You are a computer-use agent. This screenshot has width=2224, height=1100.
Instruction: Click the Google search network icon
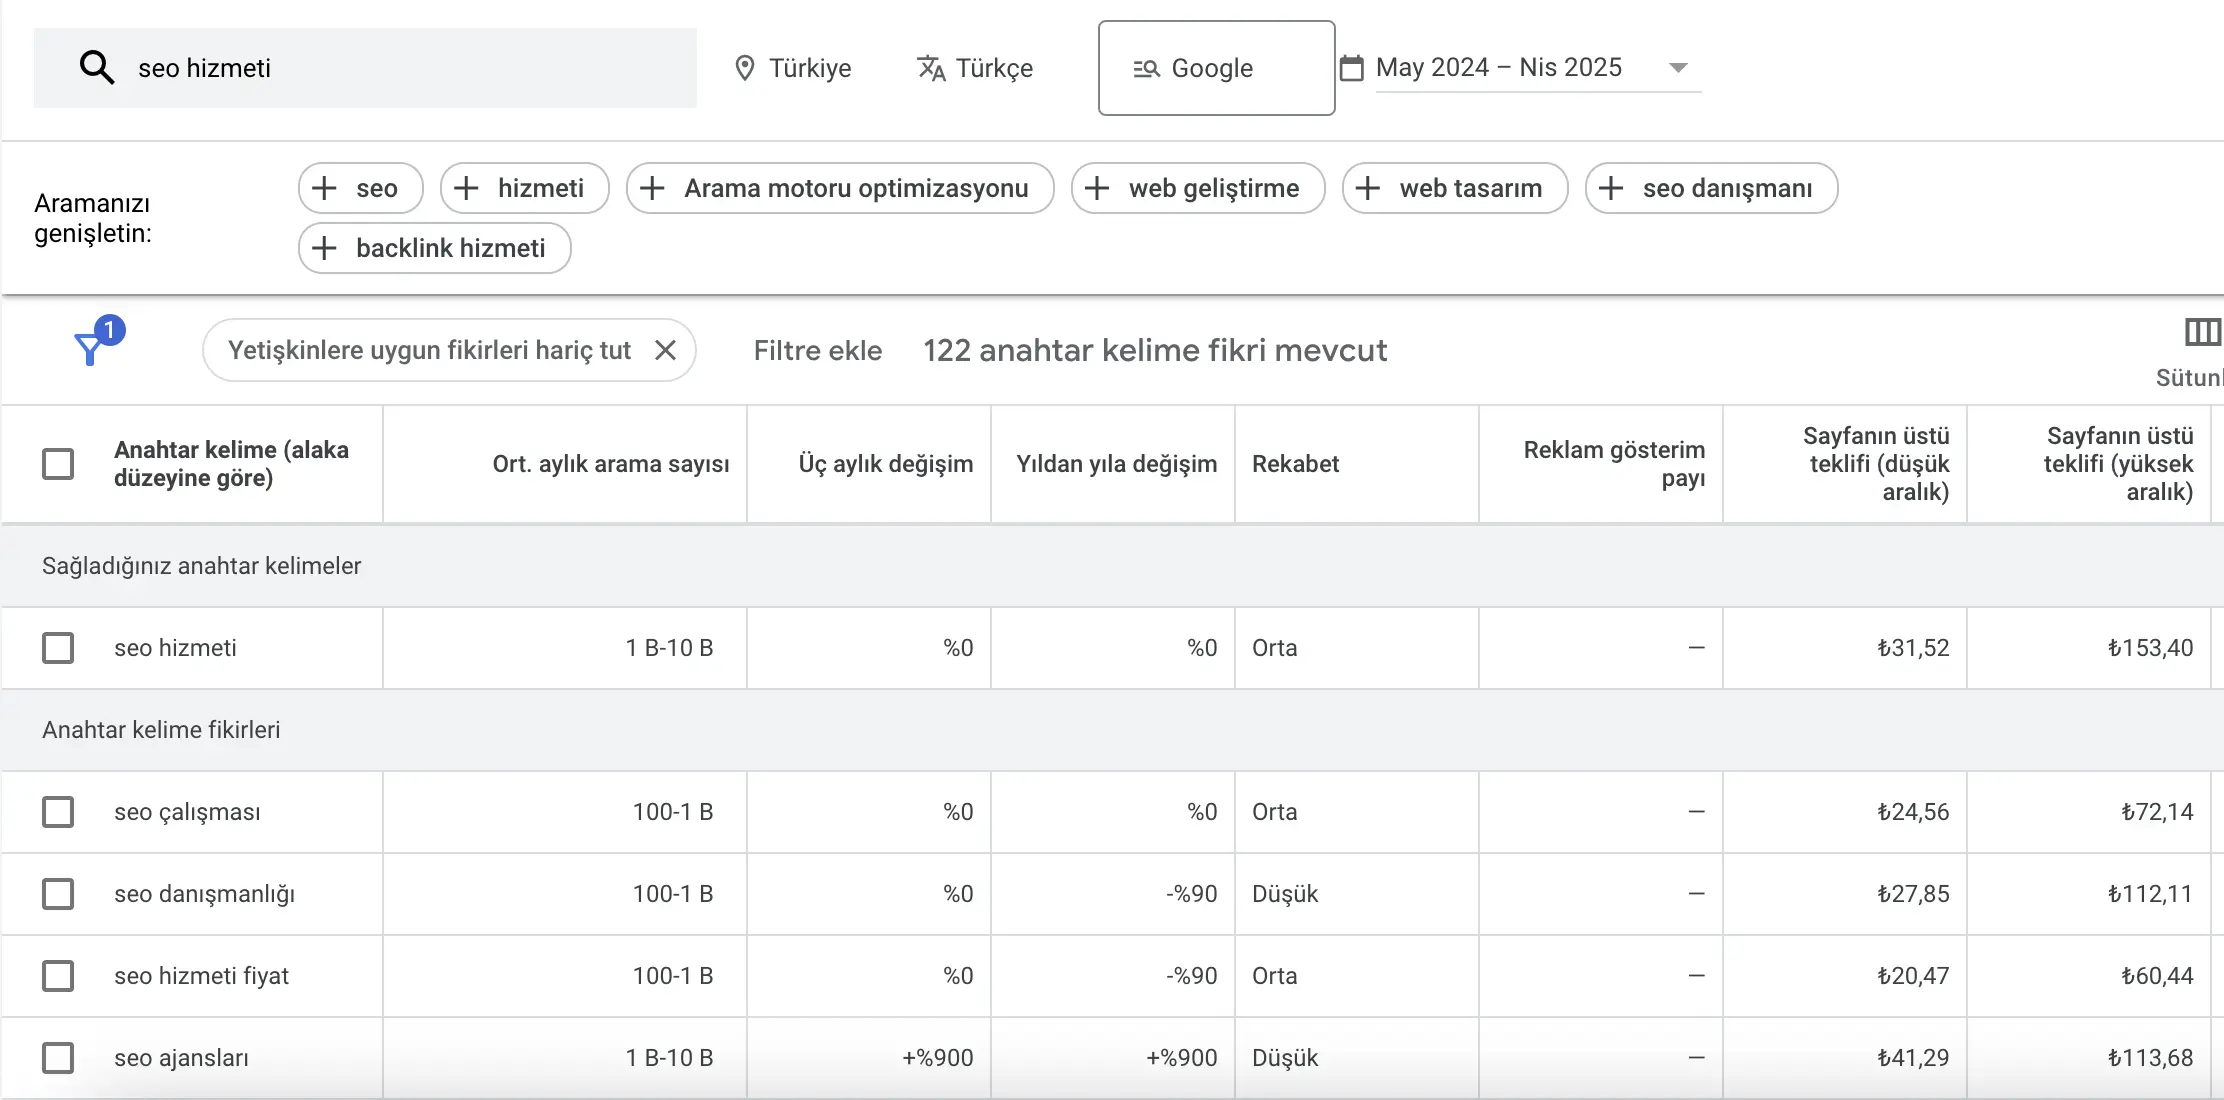pyautogui.click(x=1146, y=68)
